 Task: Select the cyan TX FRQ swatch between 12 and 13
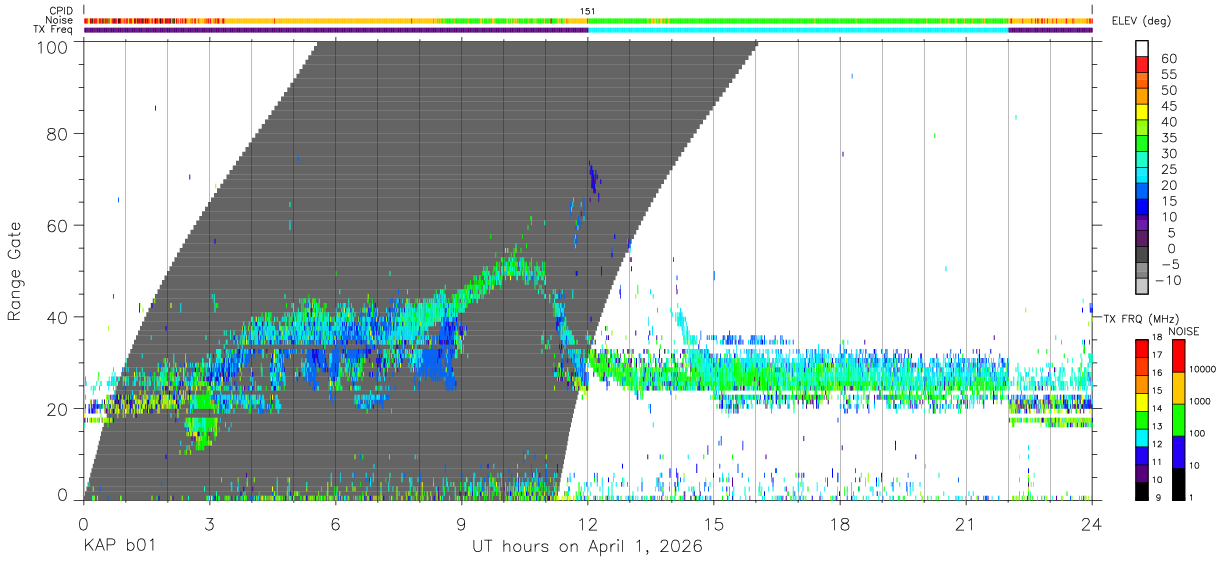click(x=1142, y=436)
